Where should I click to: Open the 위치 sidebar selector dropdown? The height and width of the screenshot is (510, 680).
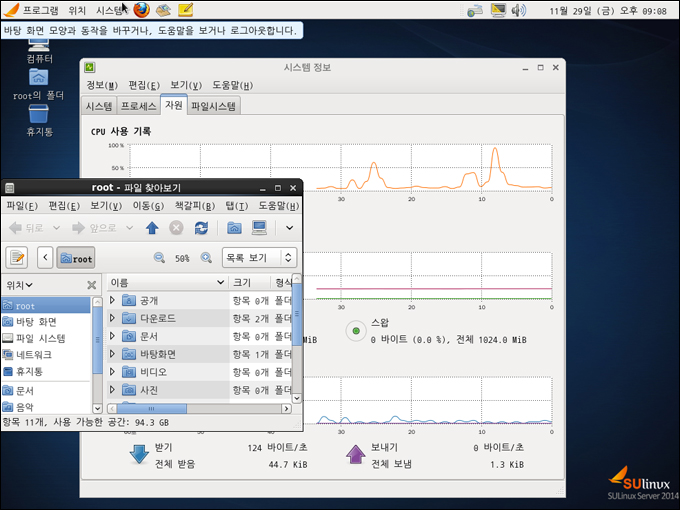click(x=20, y=285)
